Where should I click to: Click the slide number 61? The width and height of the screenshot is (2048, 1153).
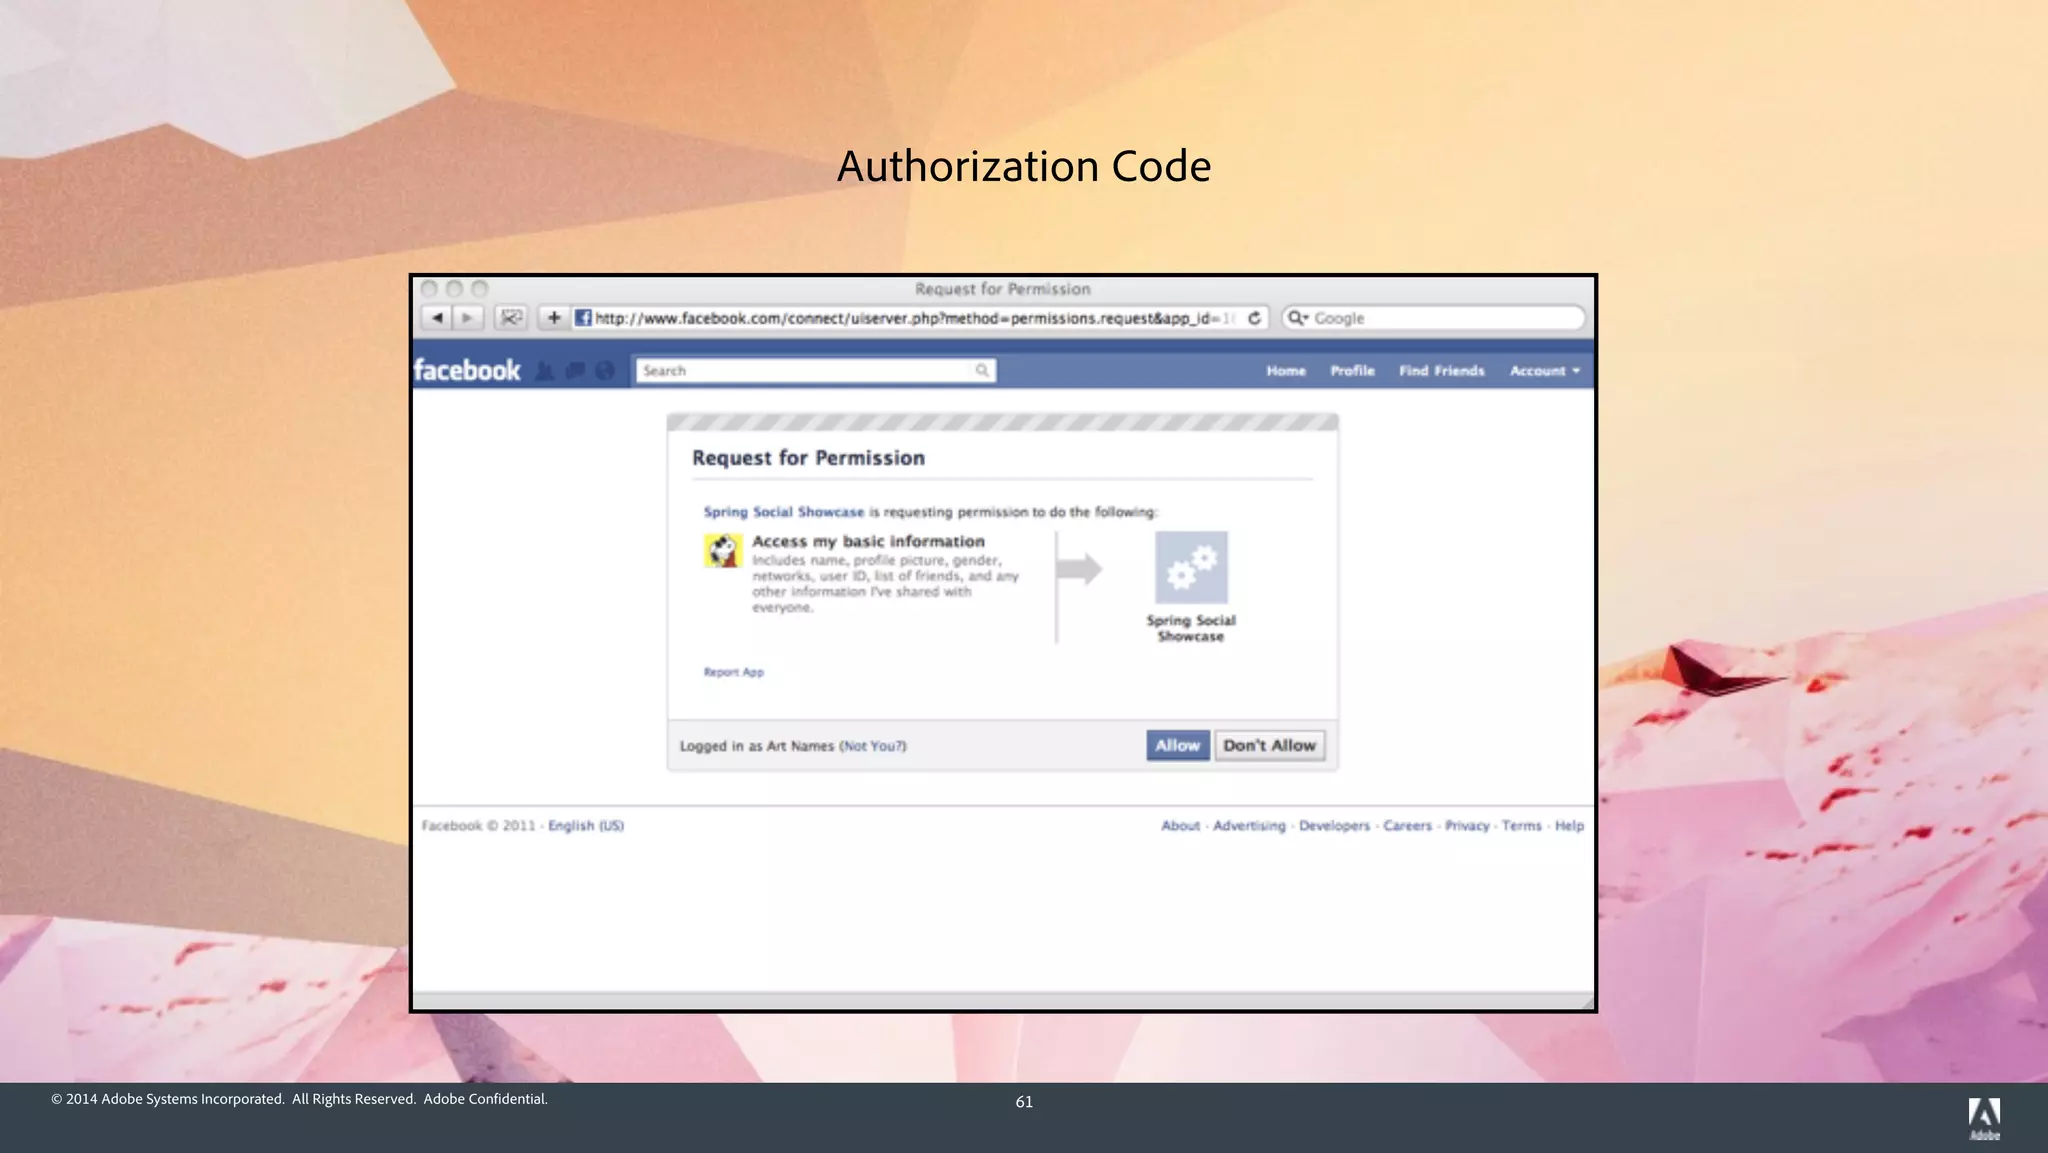tap(1024, 1102)
